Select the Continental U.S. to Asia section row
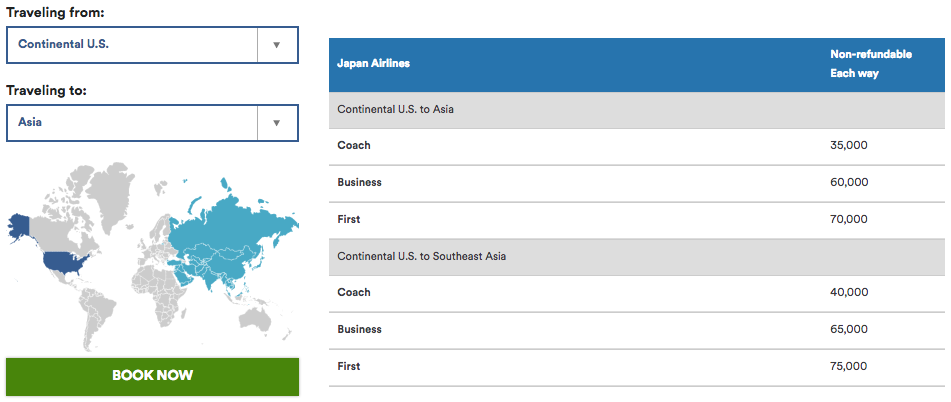Viewport: 951px width, 402px height. (640, 110)
